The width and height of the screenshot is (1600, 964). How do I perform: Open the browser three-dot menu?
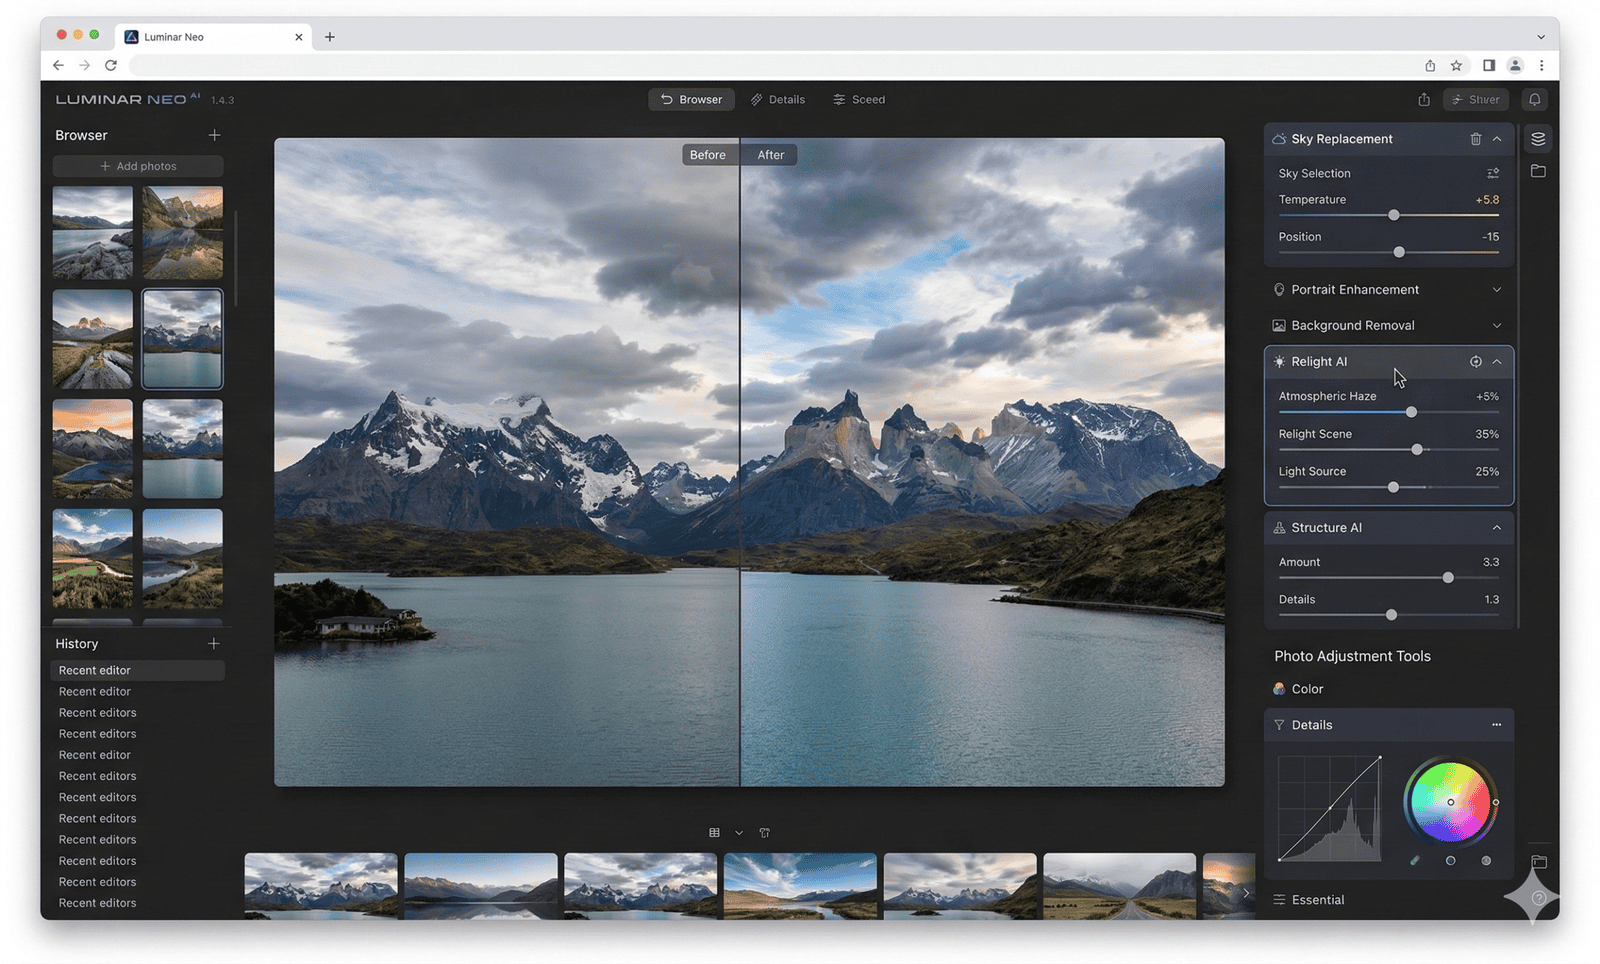click(x=1541, y=65)
